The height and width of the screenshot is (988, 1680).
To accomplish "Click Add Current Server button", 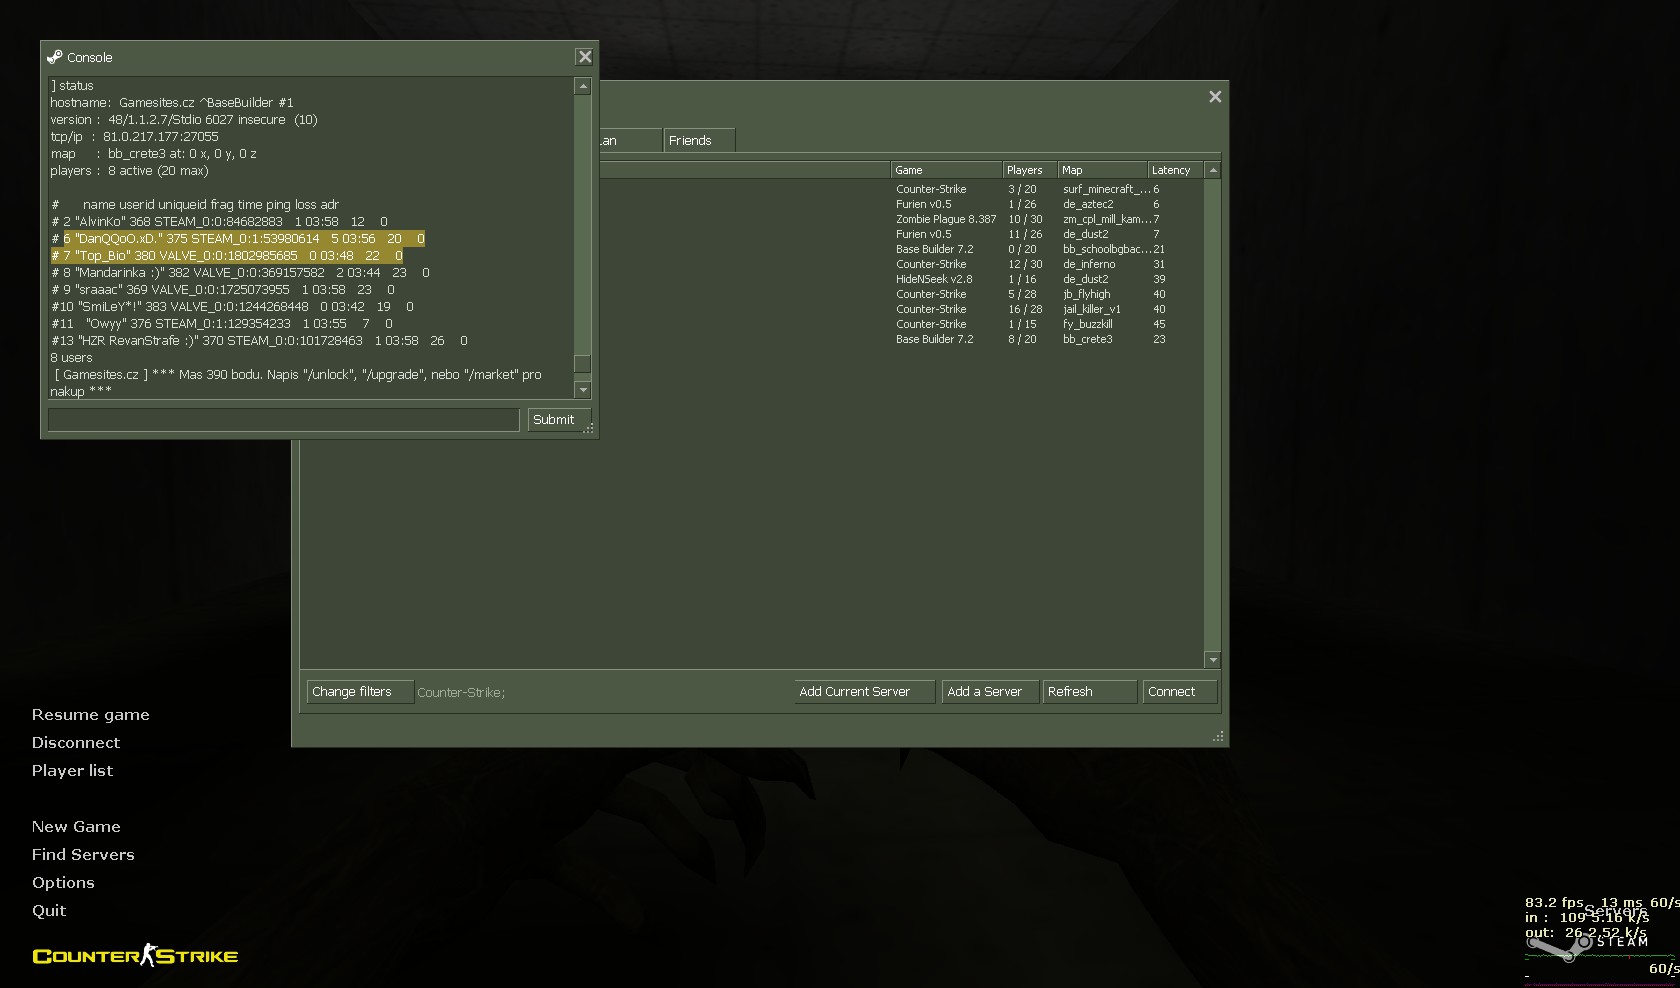I will (865, 692).
